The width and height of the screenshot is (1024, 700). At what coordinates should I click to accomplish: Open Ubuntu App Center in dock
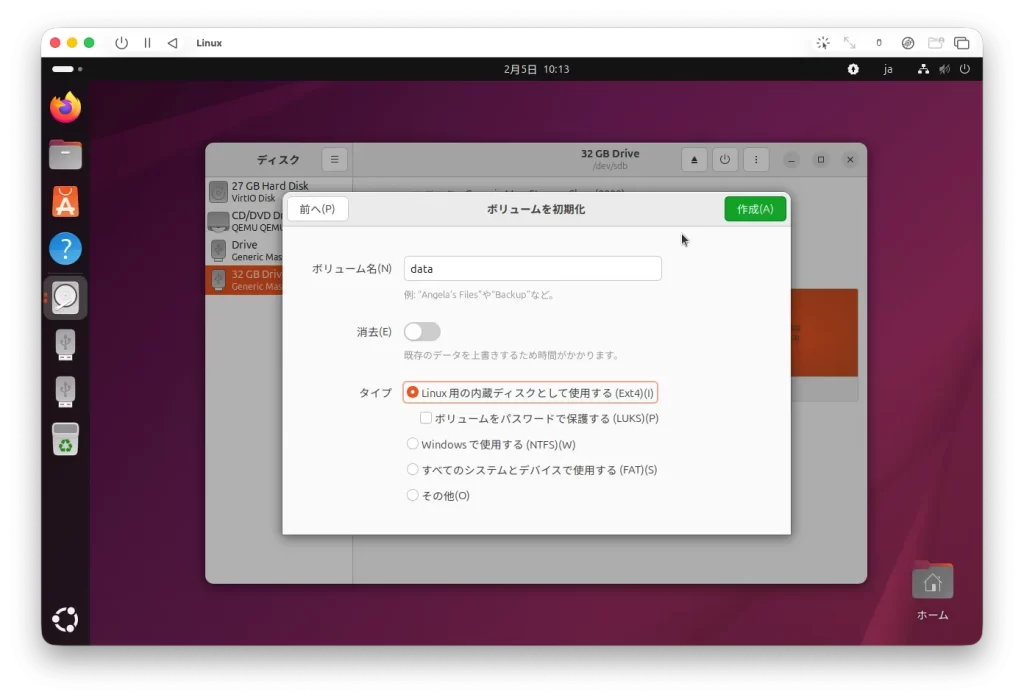[x=66, y=202]
